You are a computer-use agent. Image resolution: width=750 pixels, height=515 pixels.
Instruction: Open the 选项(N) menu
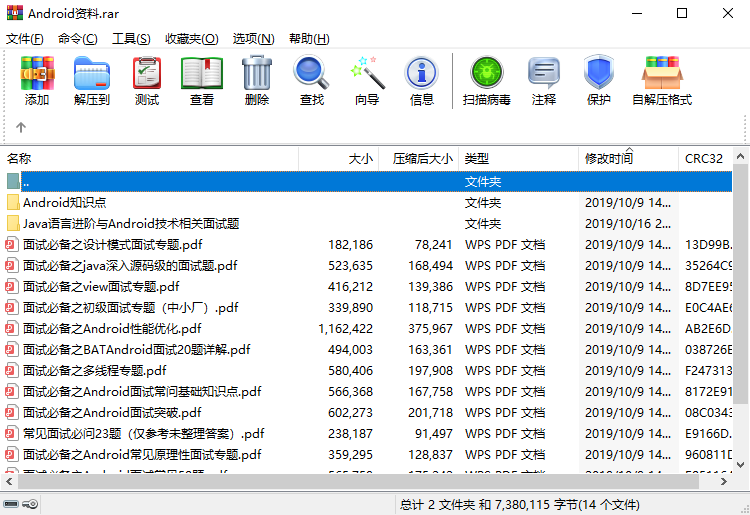click(254, 39)
